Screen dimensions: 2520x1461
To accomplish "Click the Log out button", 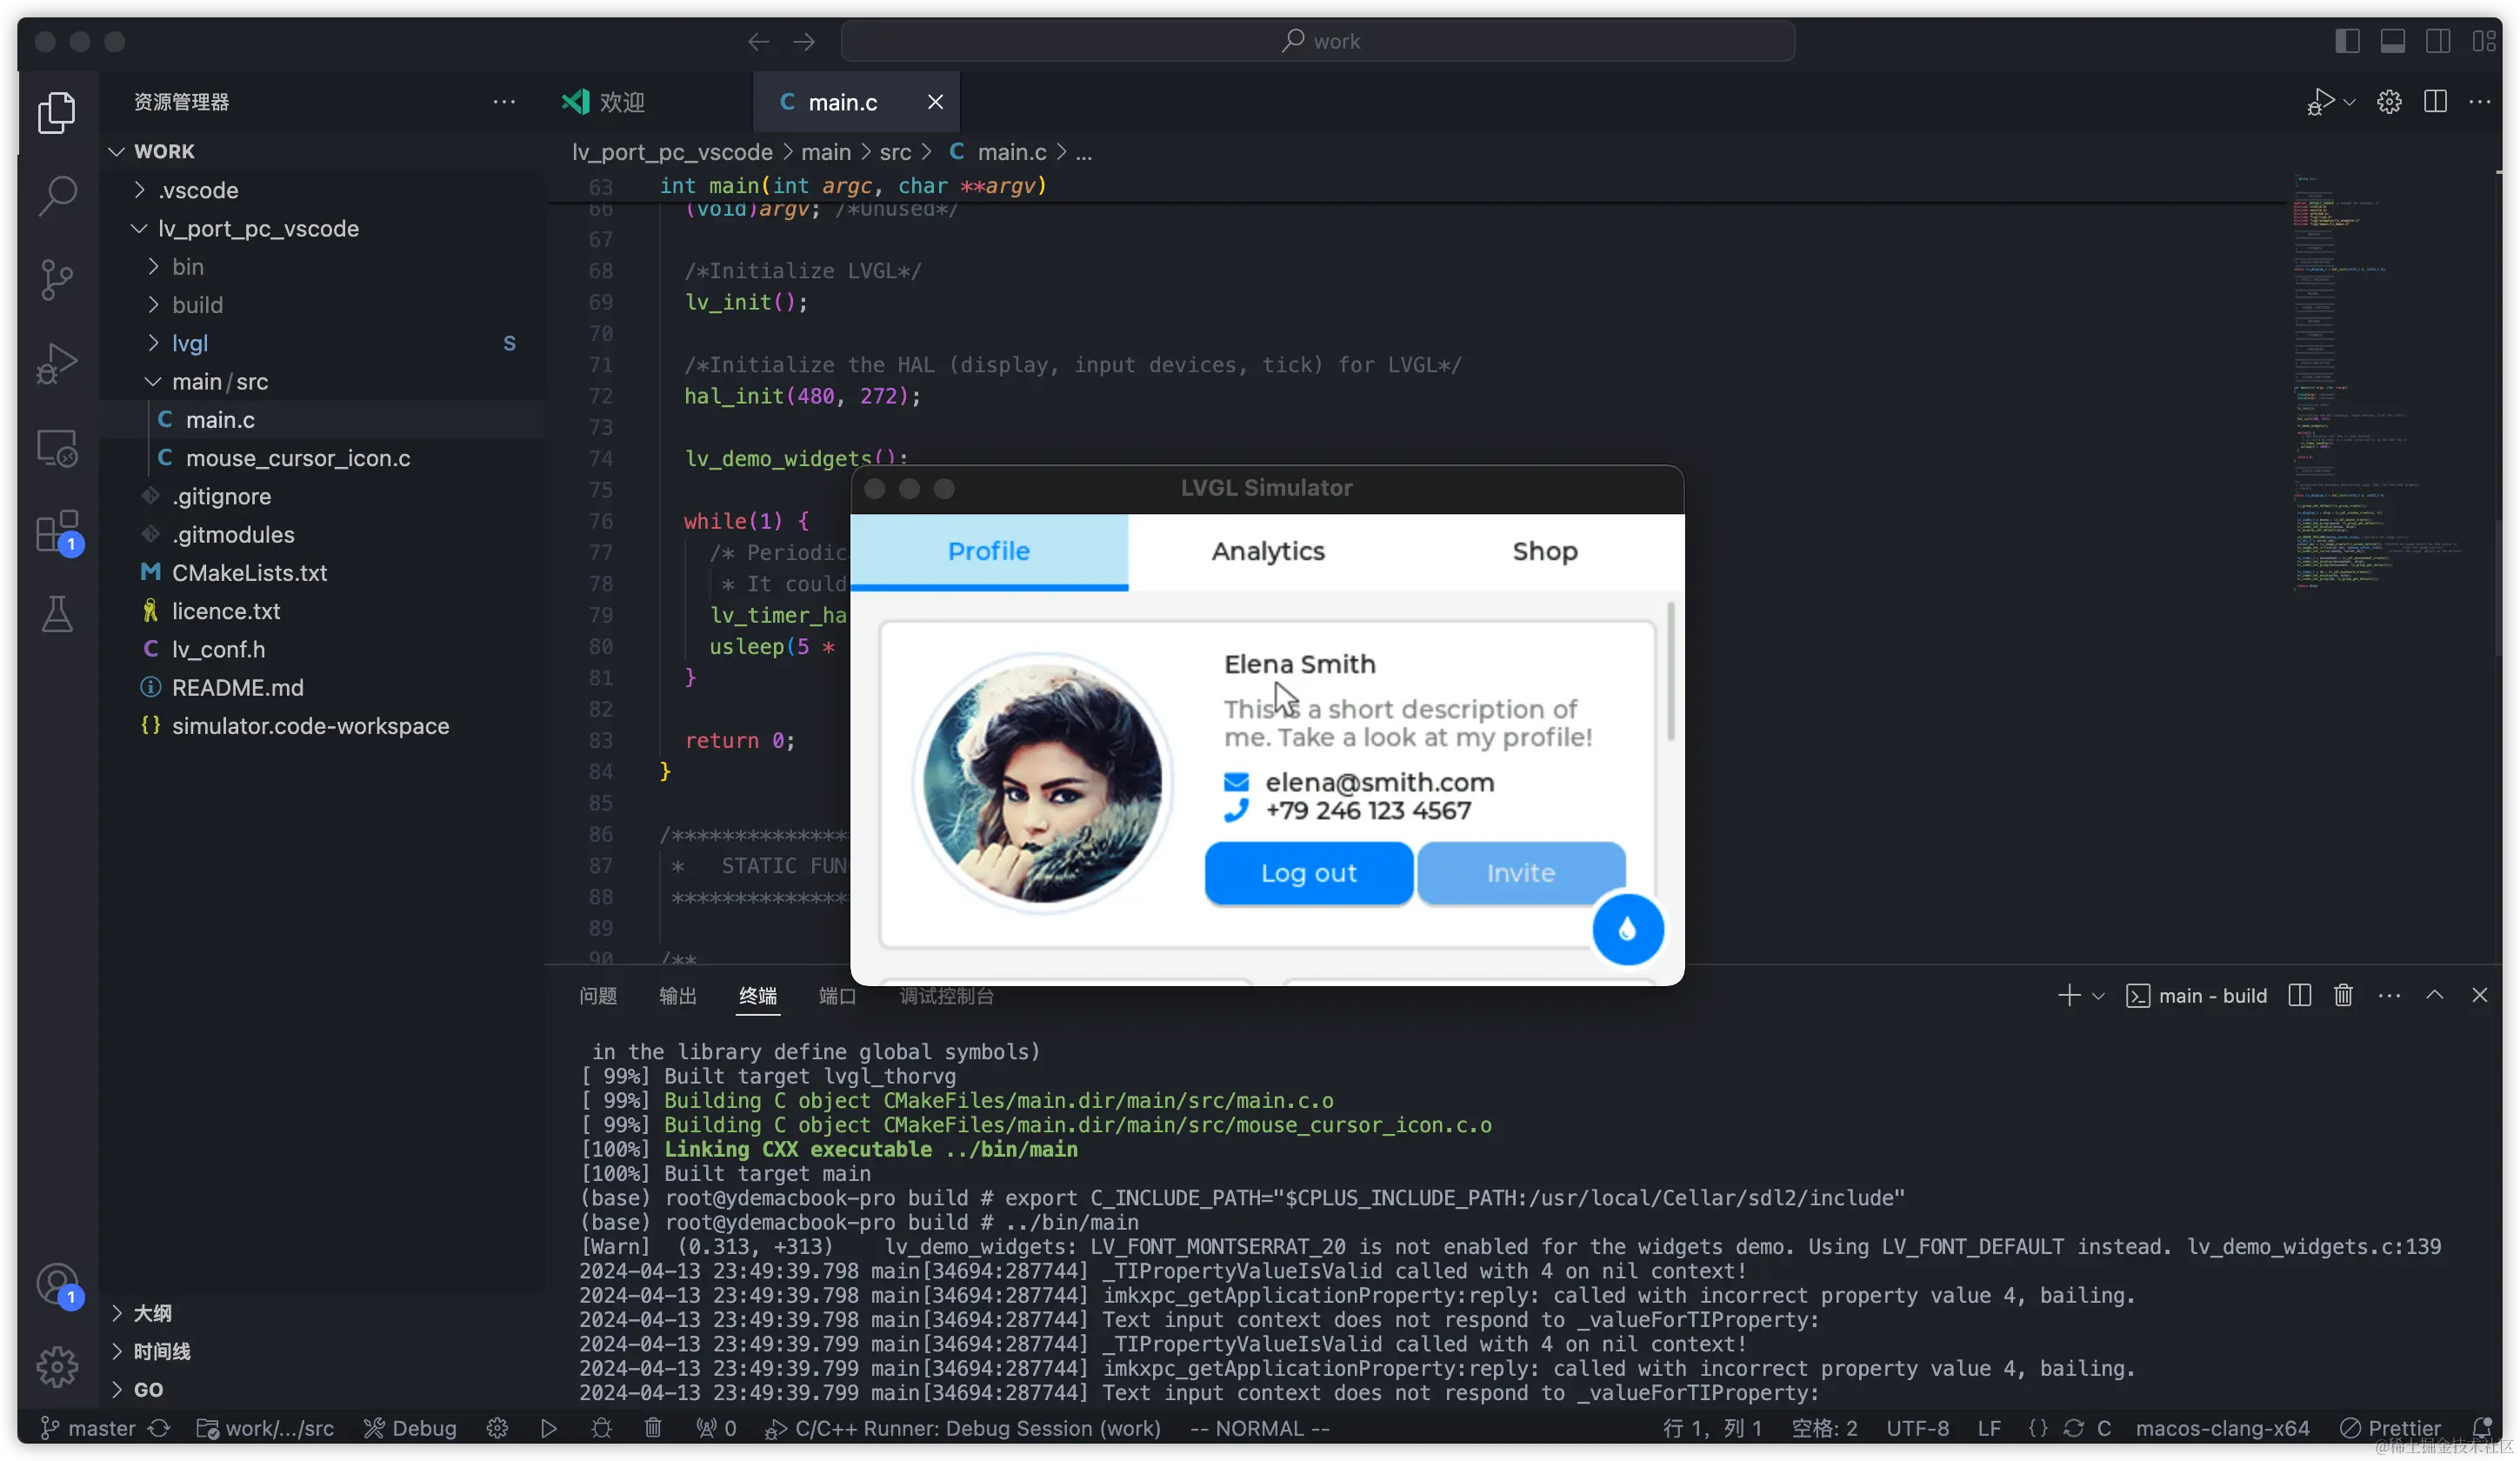I will point(1308,872).
